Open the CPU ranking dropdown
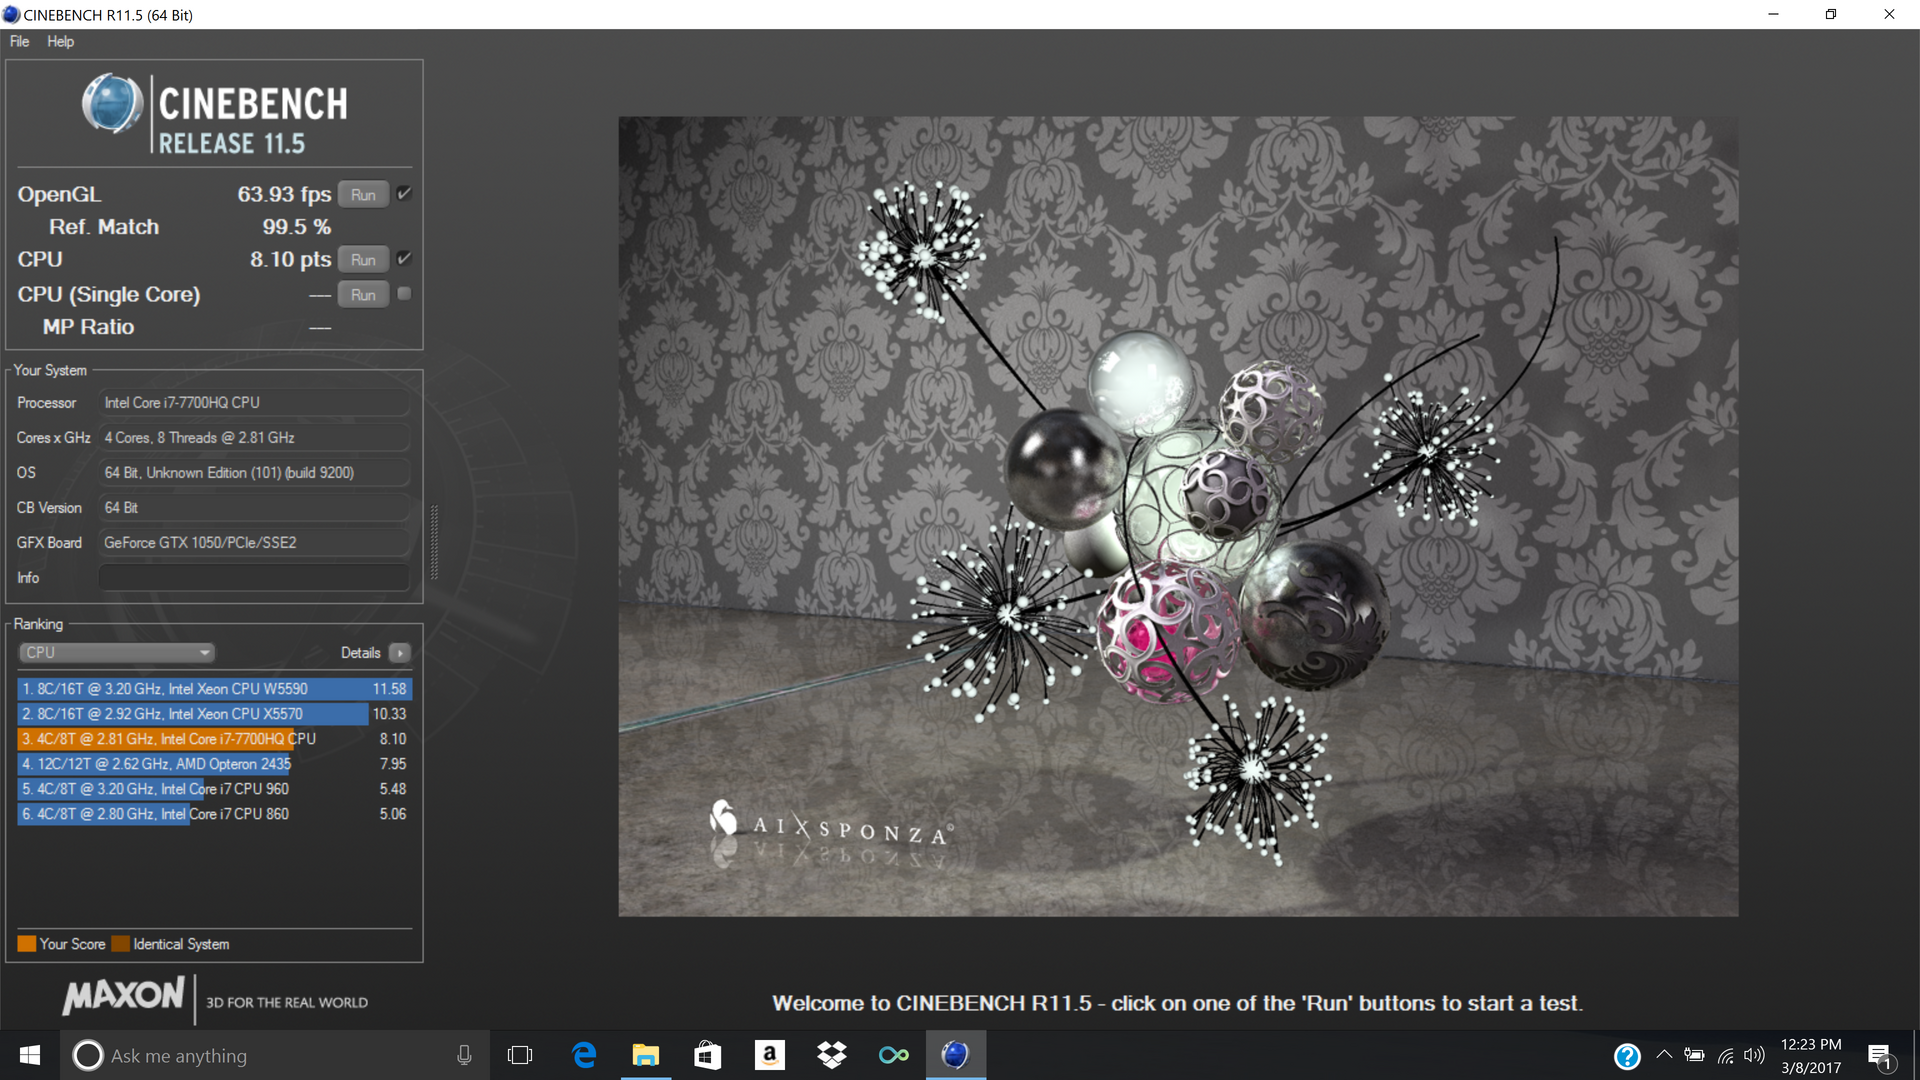This screenshot has width=1920, height=1080. 117,653
